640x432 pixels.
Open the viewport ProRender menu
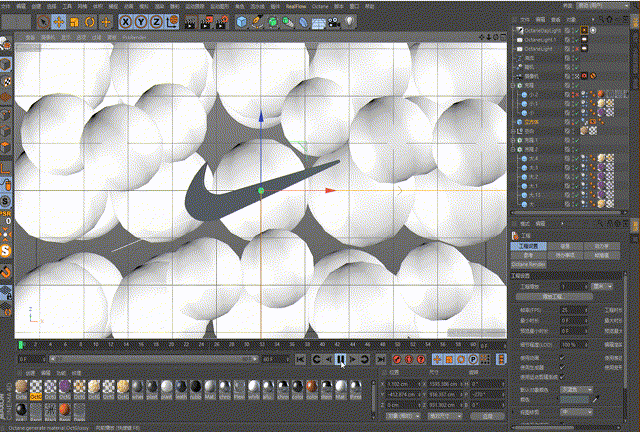[x=134, y=38]
